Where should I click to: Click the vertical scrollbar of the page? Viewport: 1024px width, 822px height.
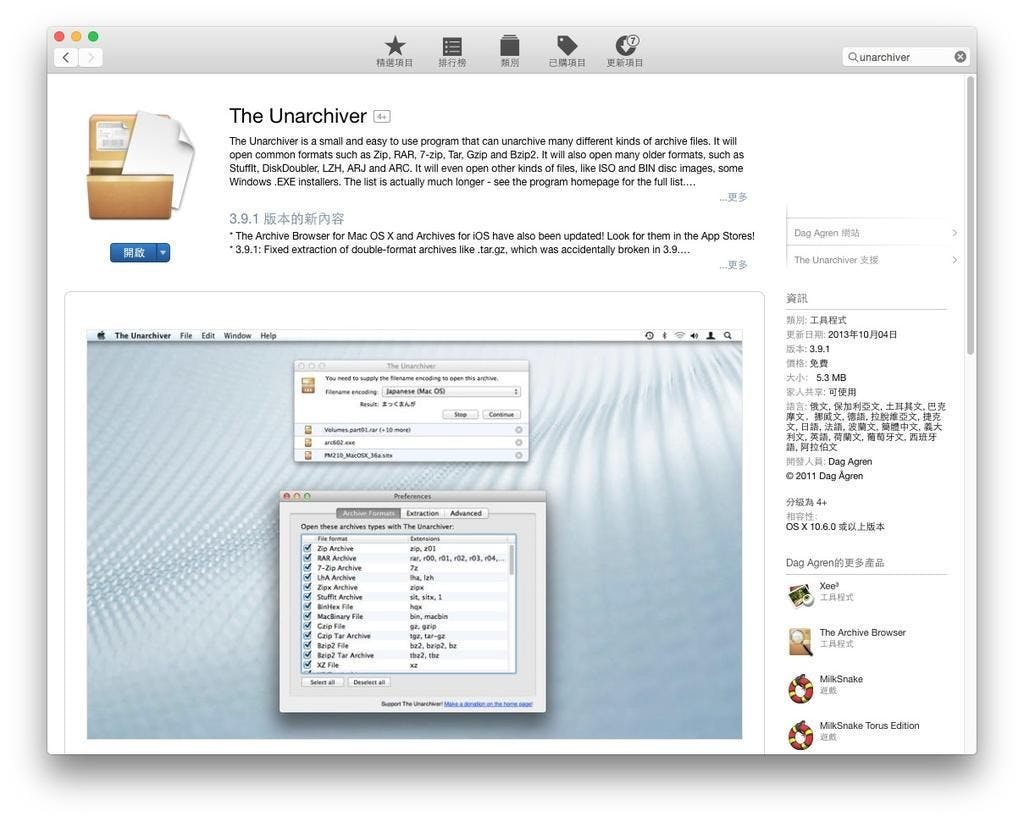click(971, 215)
